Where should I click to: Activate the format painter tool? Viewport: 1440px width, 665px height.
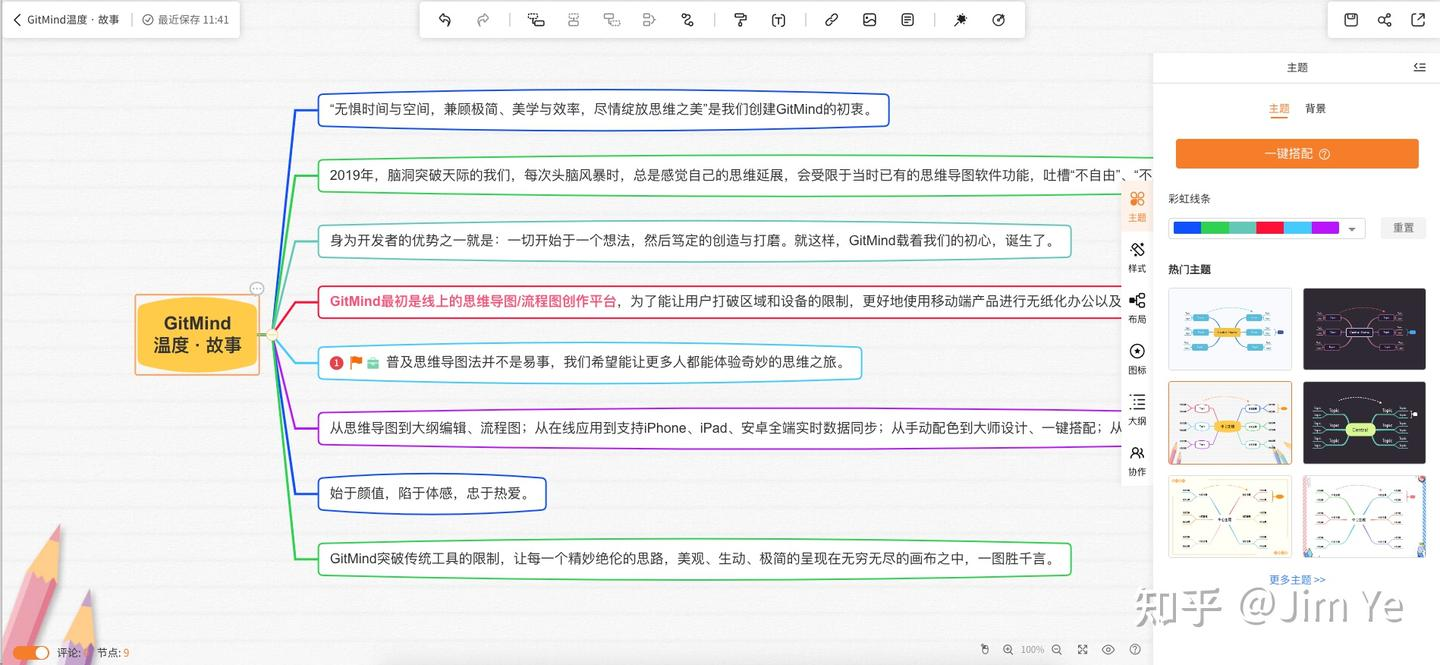coord(741,20)
